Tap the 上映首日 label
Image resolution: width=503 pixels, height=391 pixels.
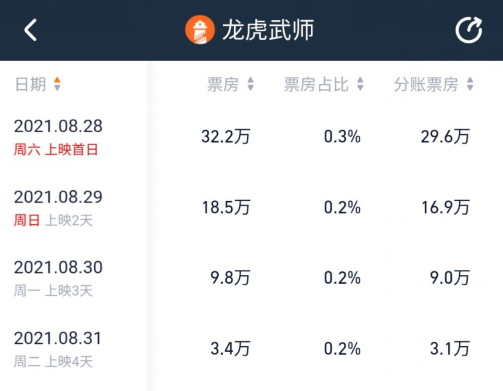click(71, 150)
